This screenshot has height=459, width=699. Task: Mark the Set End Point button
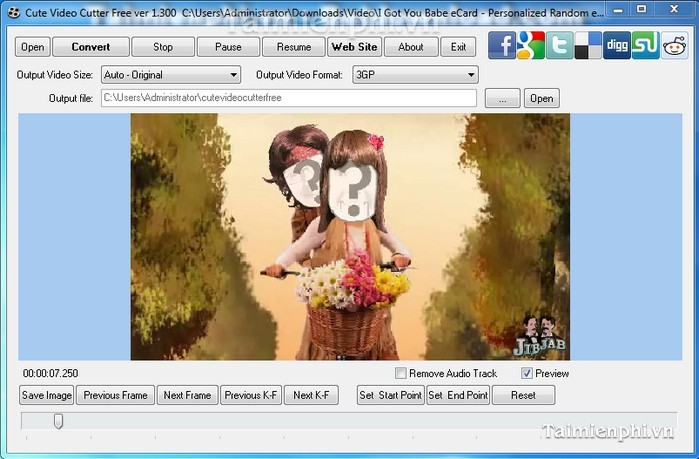coord(458,395)
